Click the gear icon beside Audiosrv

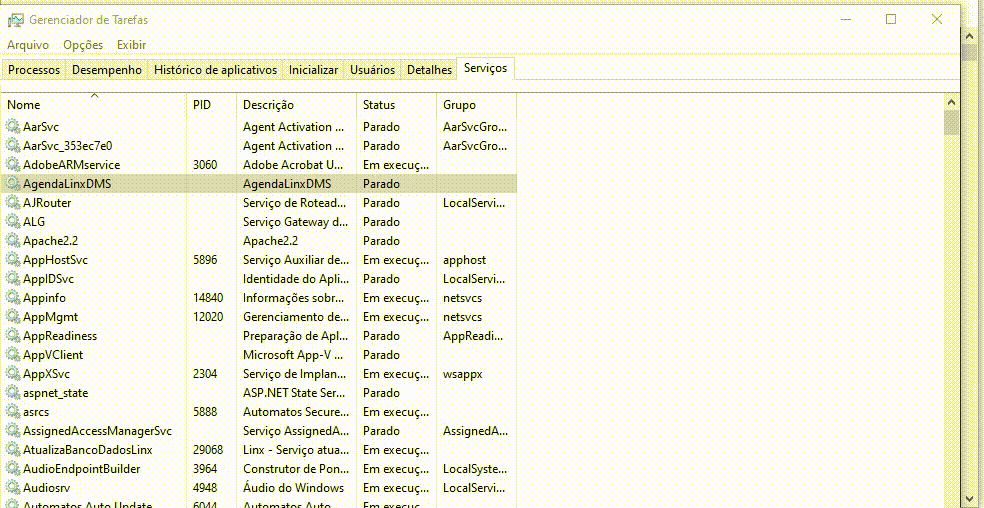[x=13, y=488]
